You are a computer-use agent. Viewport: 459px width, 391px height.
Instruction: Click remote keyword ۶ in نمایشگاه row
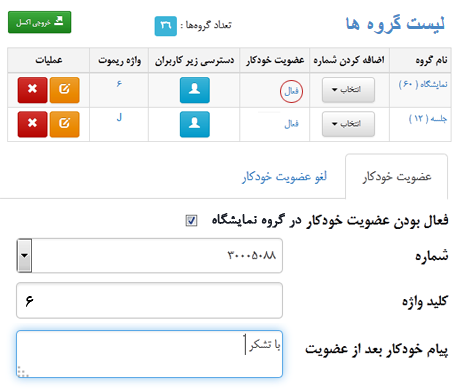click(x=119, y=84)
